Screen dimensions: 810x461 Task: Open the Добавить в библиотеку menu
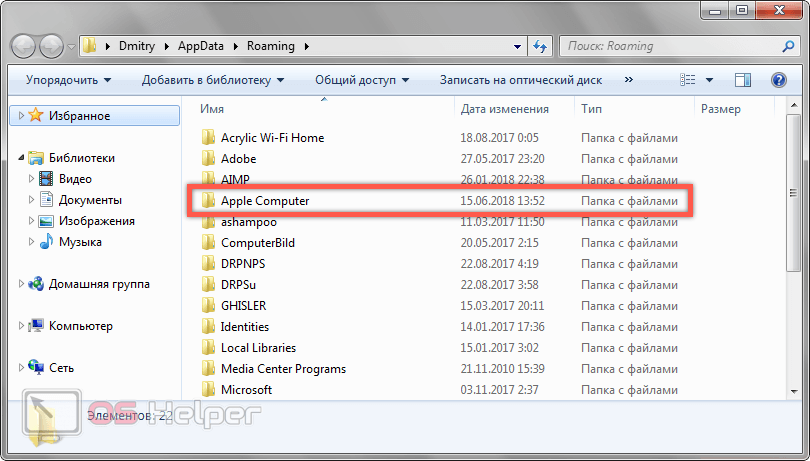point(212,80)
